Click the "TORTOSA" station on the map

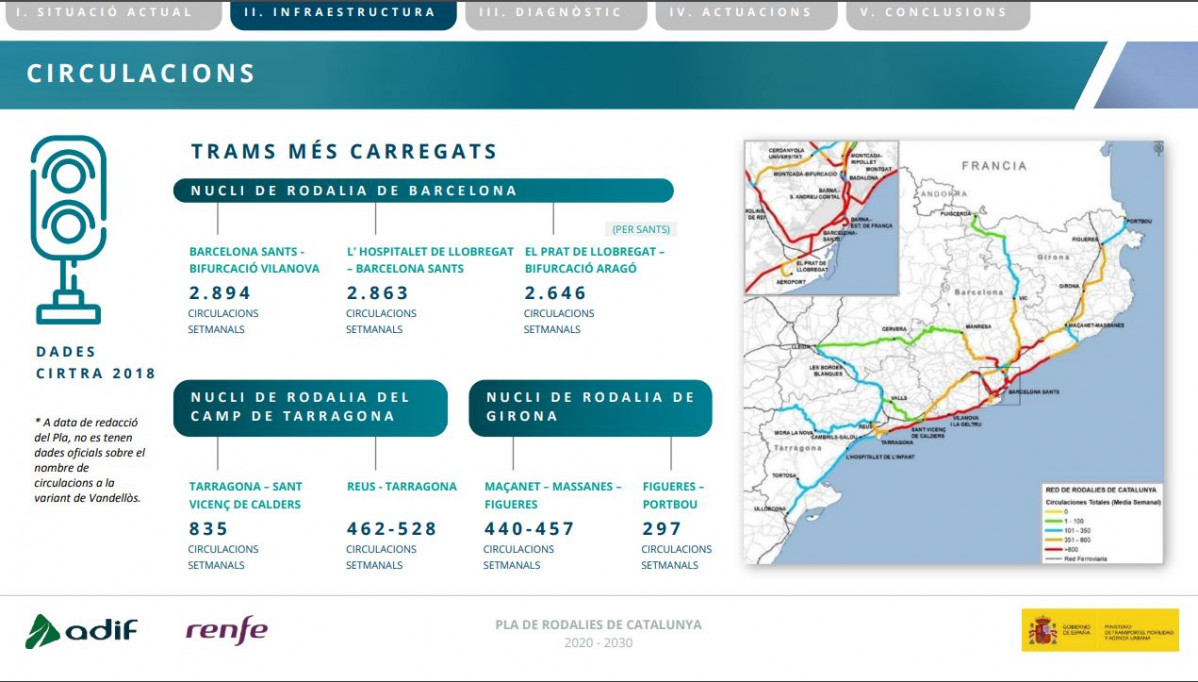click(x=784, y=475)
